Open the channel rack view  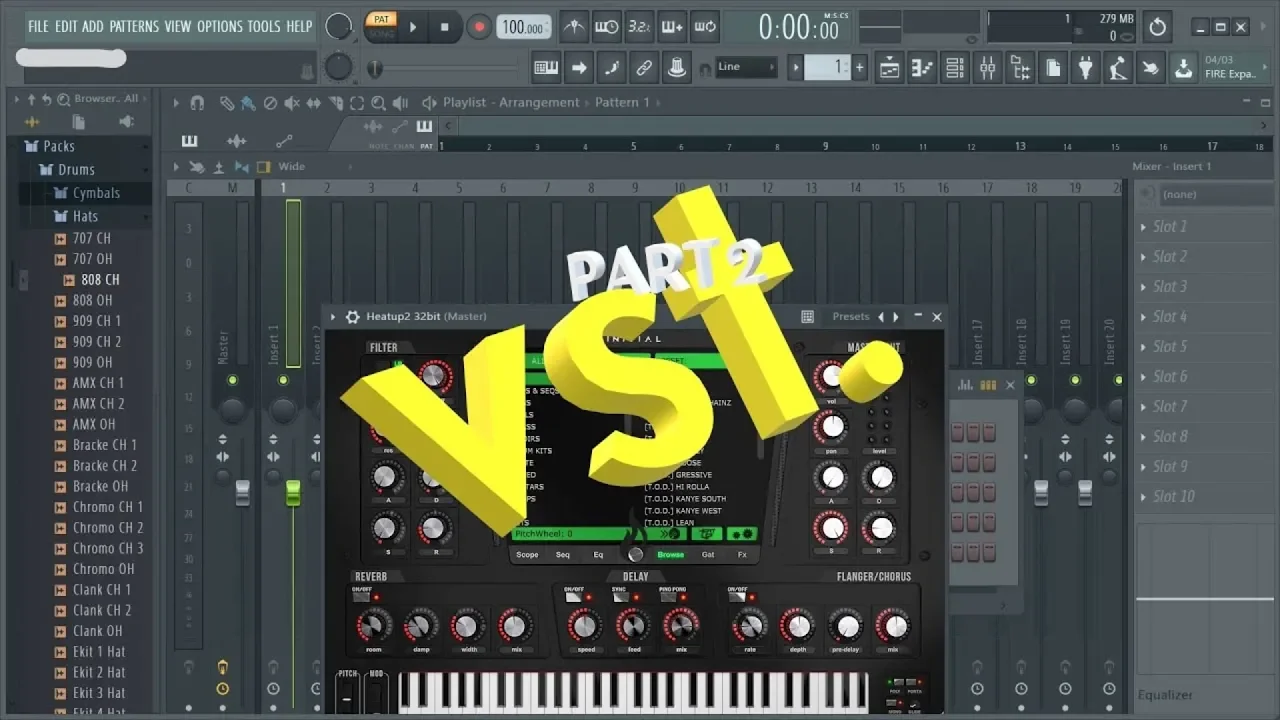(x=954, y=68)
